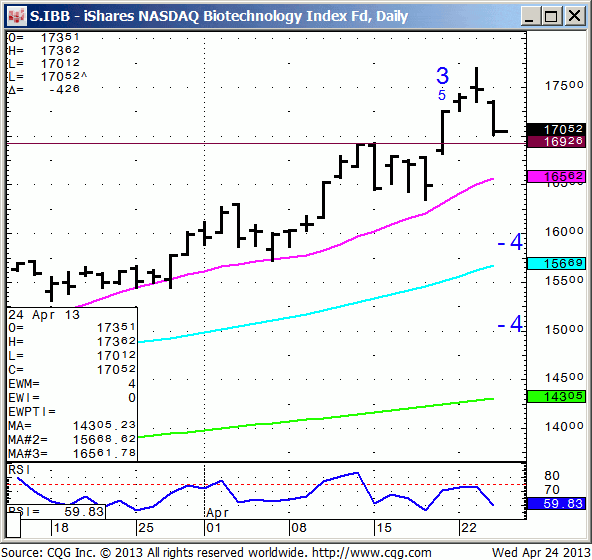Click the Apr month label
592x560 pixels.
tap(217, 513)
